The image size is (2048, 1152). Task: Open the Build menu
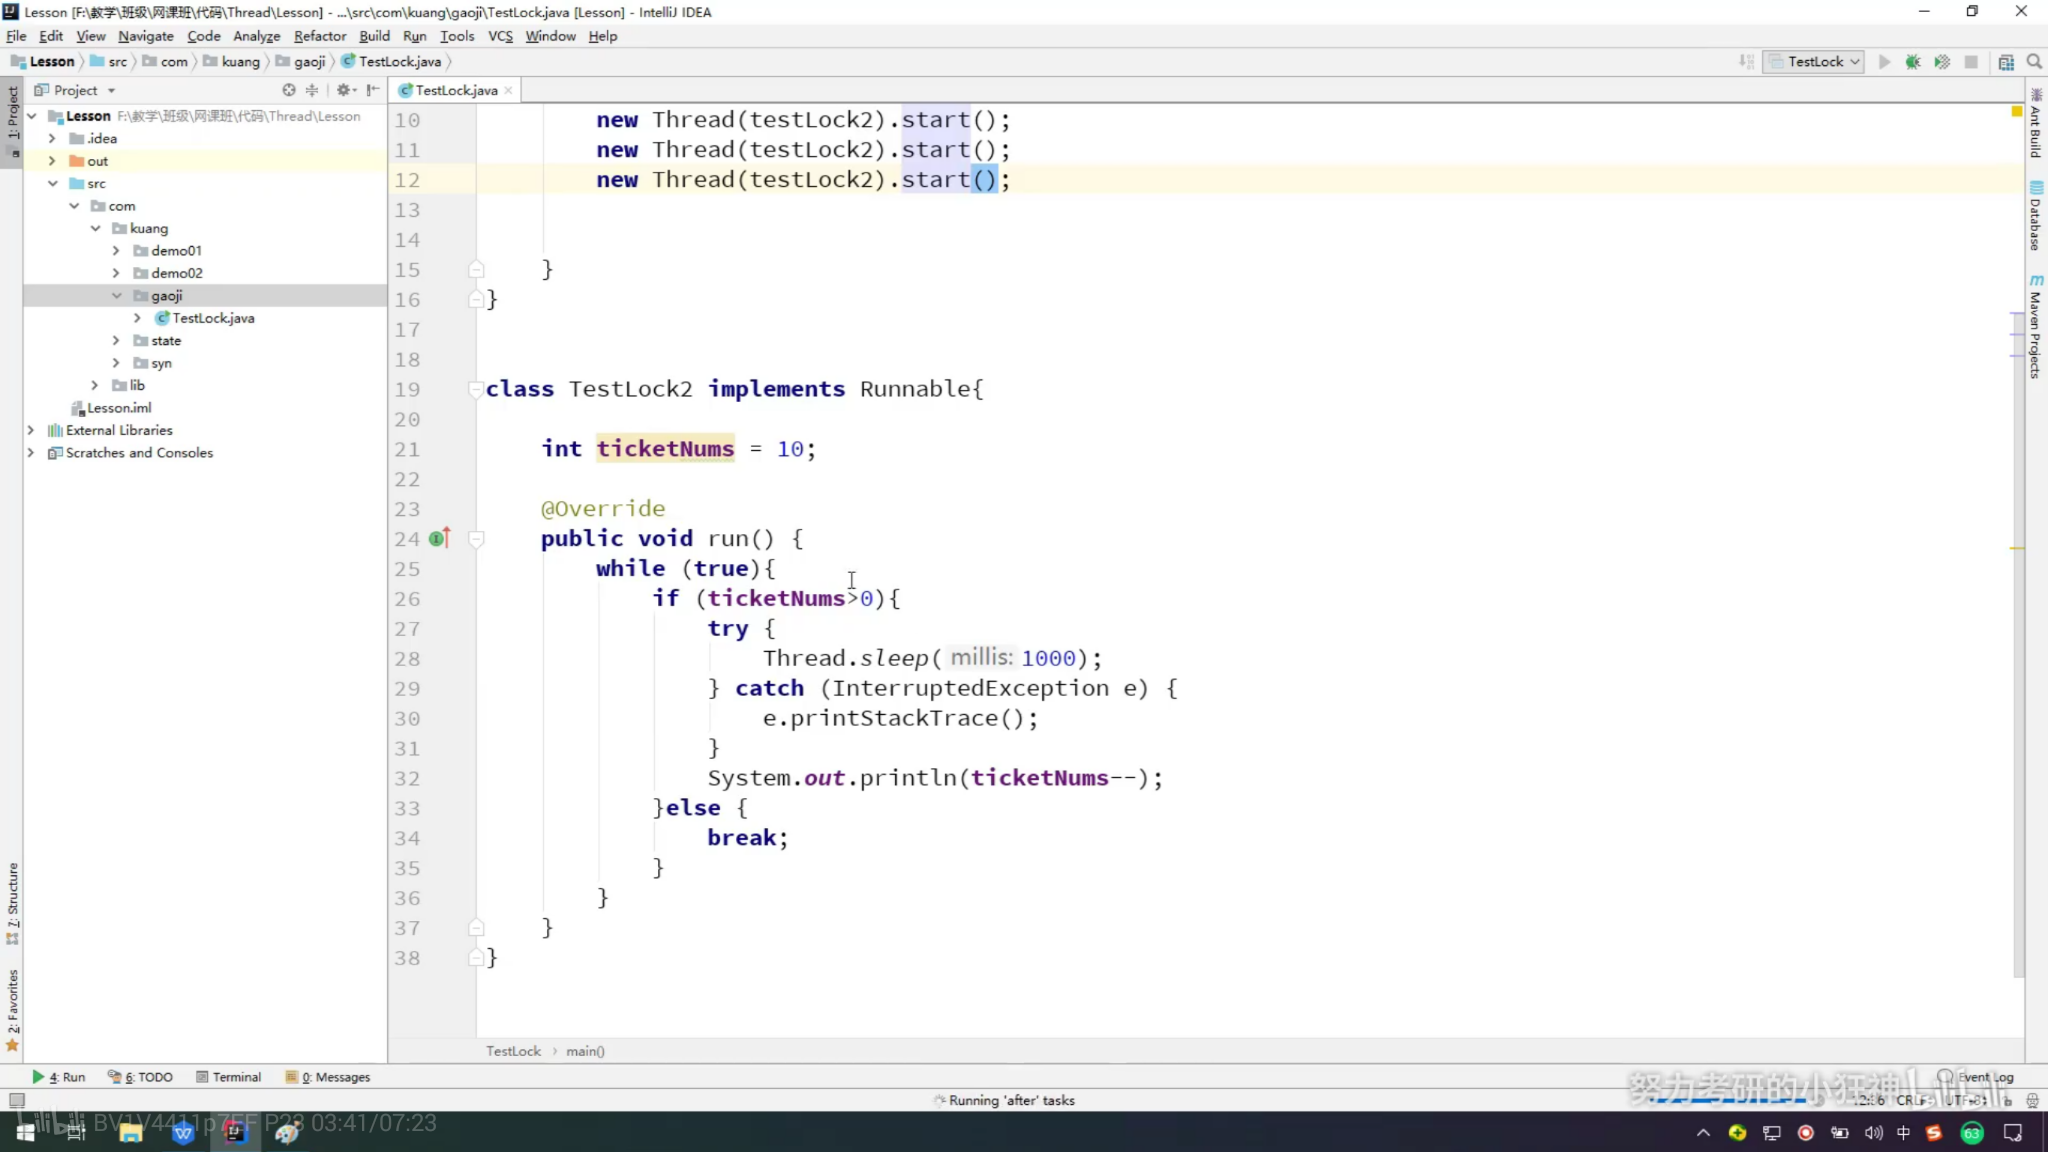coord(374,36)
